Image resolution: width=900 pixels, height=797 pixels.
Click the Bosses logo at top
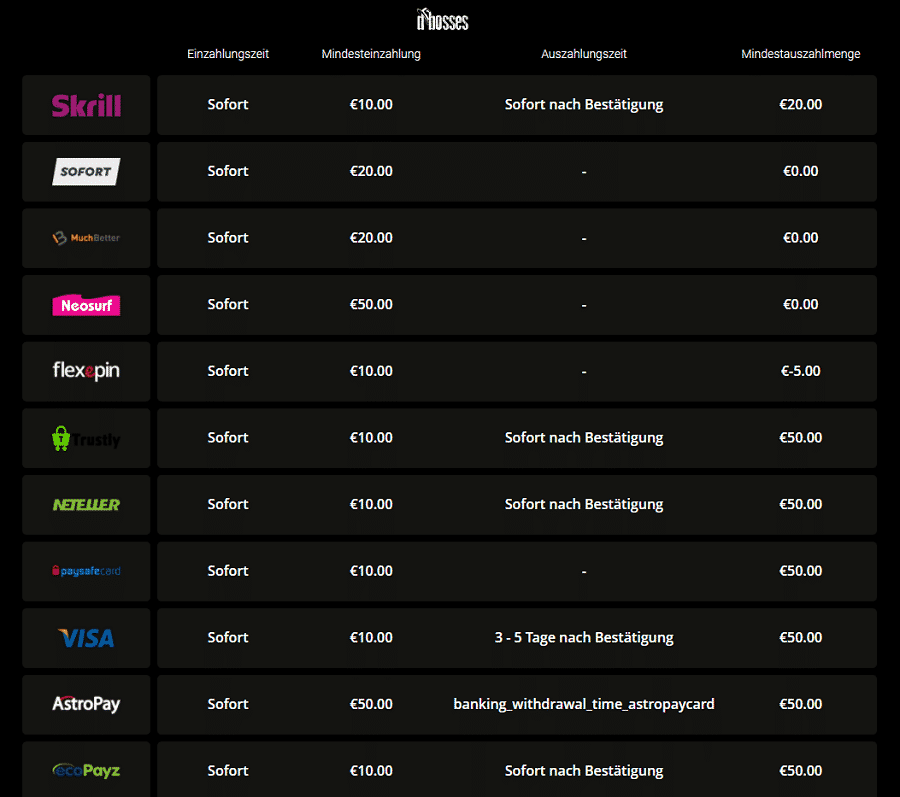click(443, 20)
